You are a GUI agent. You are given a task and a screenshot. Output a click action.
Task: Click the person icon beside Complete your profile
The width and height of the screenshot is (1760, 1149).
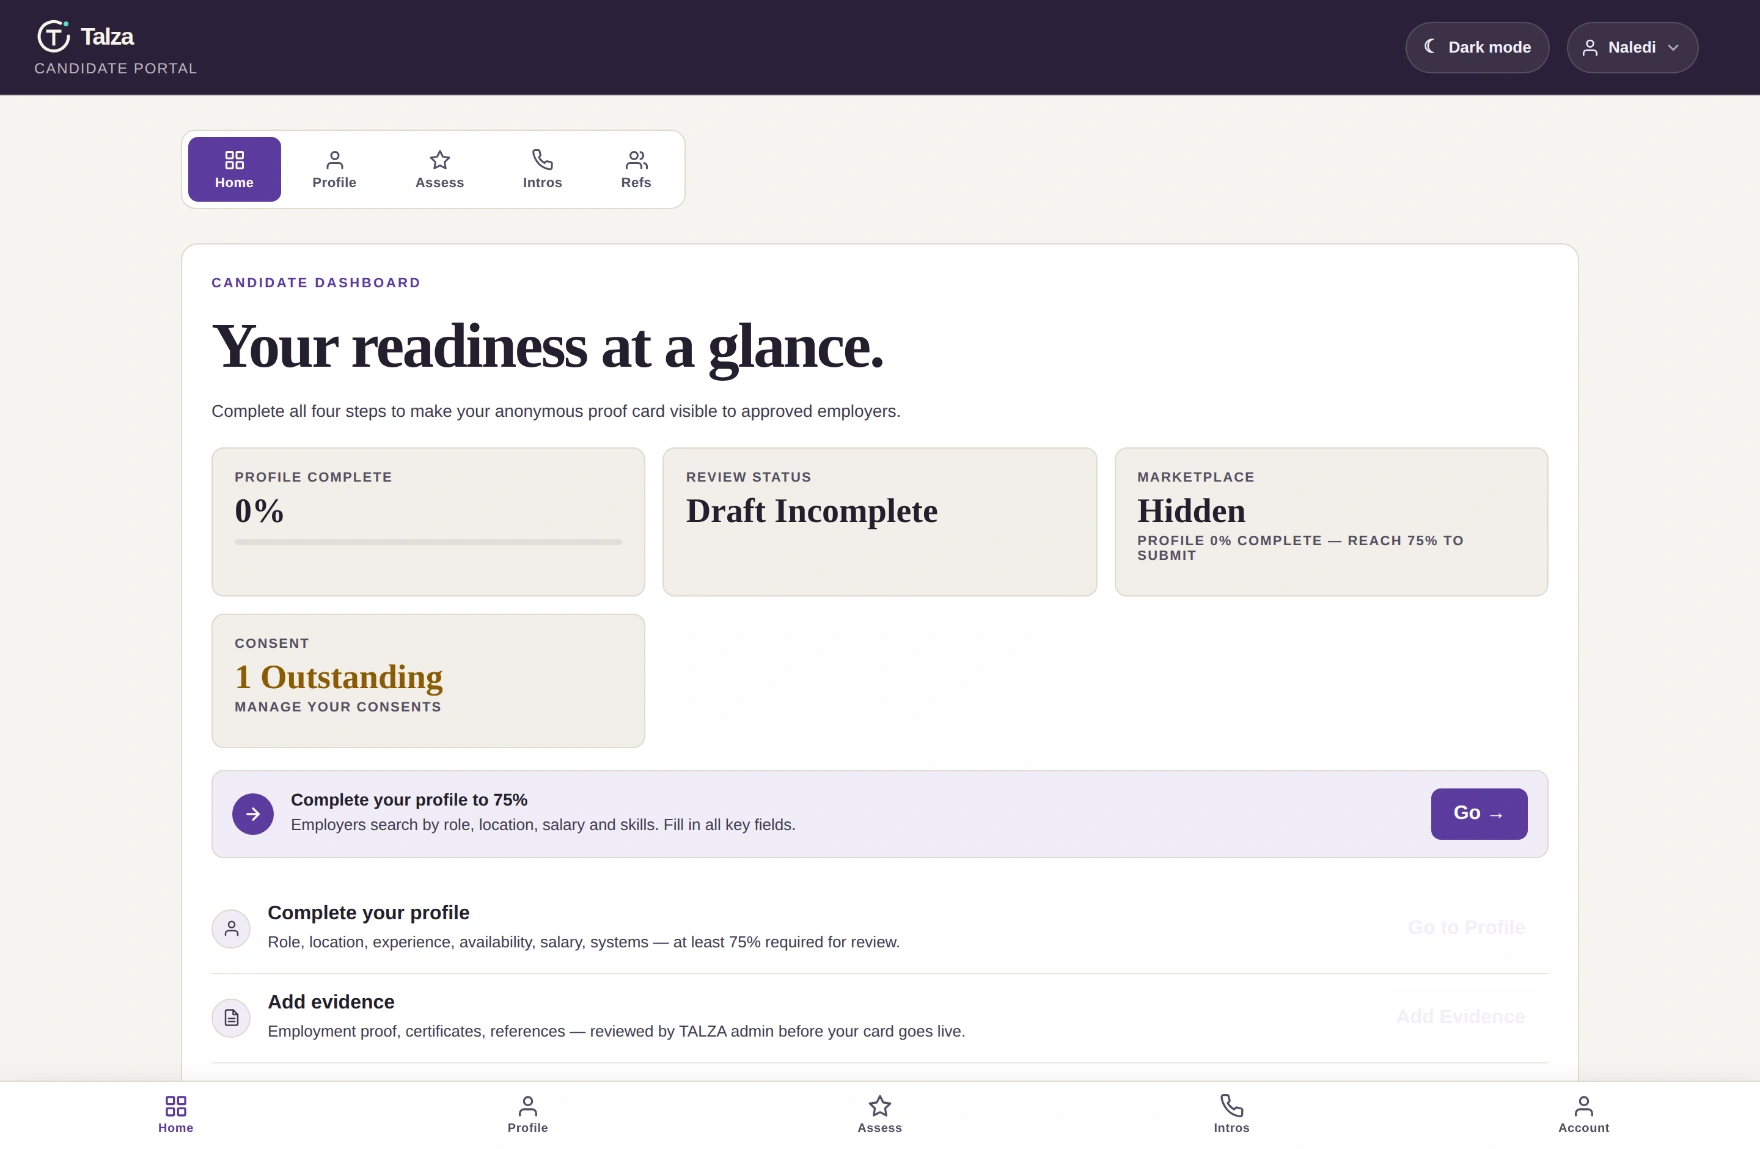click(231, 929)
